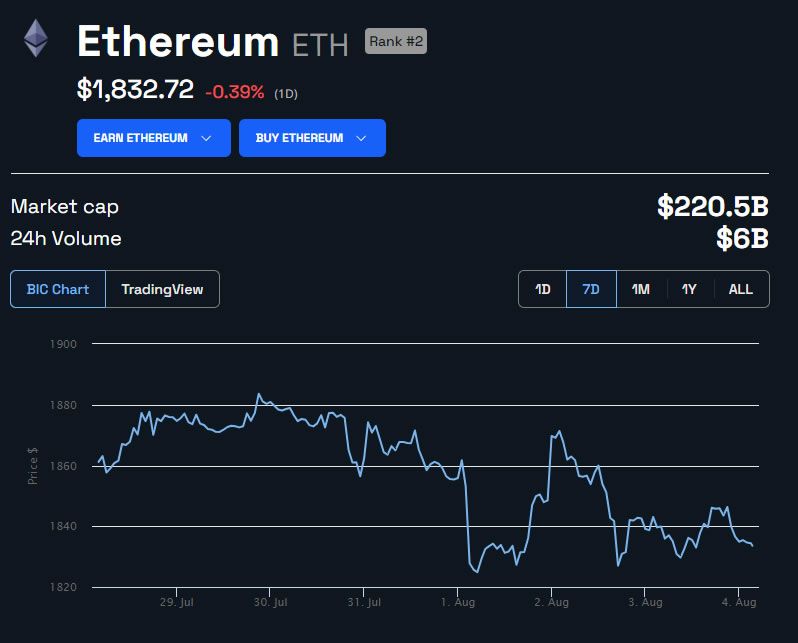Click the 1. Aug marker on chart axis
Viewport: 798px width, 643px height.
[x=458, y=602]
